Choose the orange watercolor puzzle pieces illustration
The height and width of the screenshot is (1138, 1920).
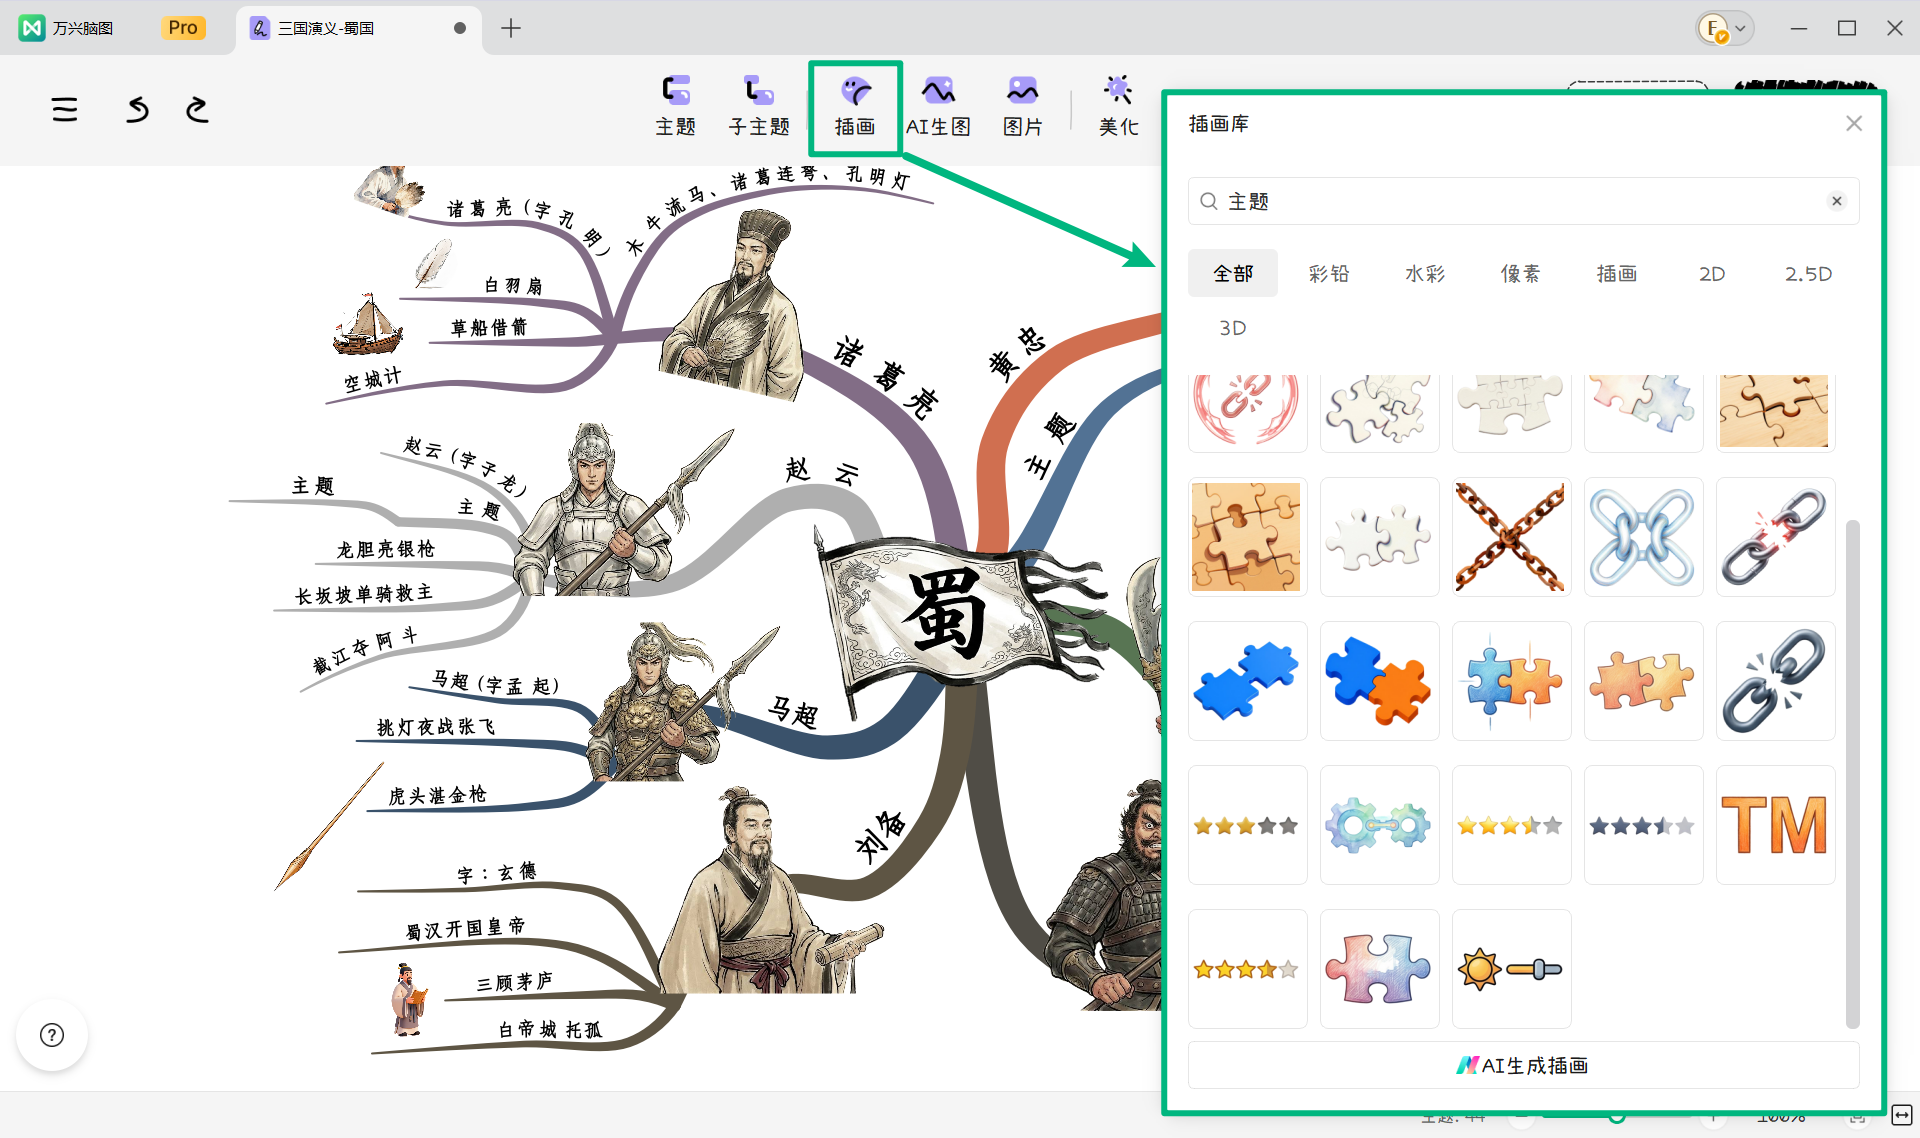(1643, 681)
